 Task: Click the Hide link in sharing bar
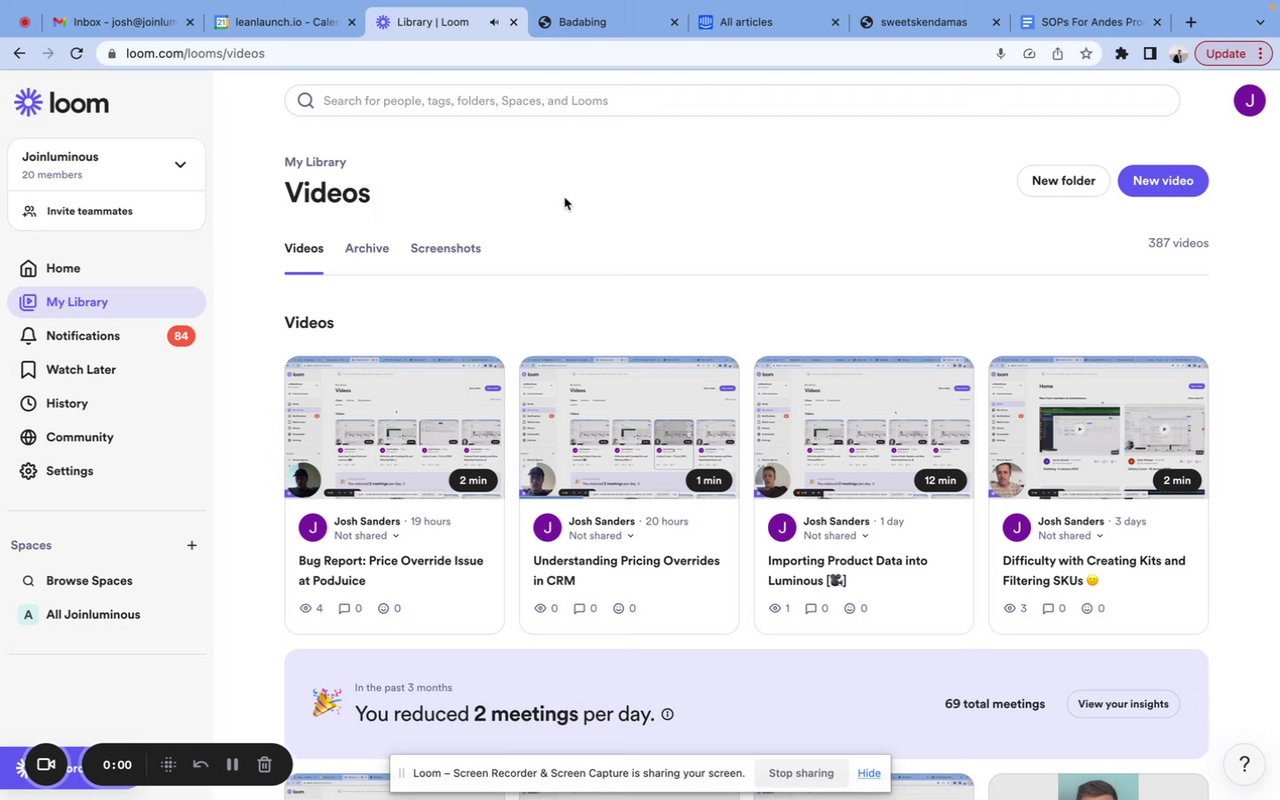click(869, 773)
